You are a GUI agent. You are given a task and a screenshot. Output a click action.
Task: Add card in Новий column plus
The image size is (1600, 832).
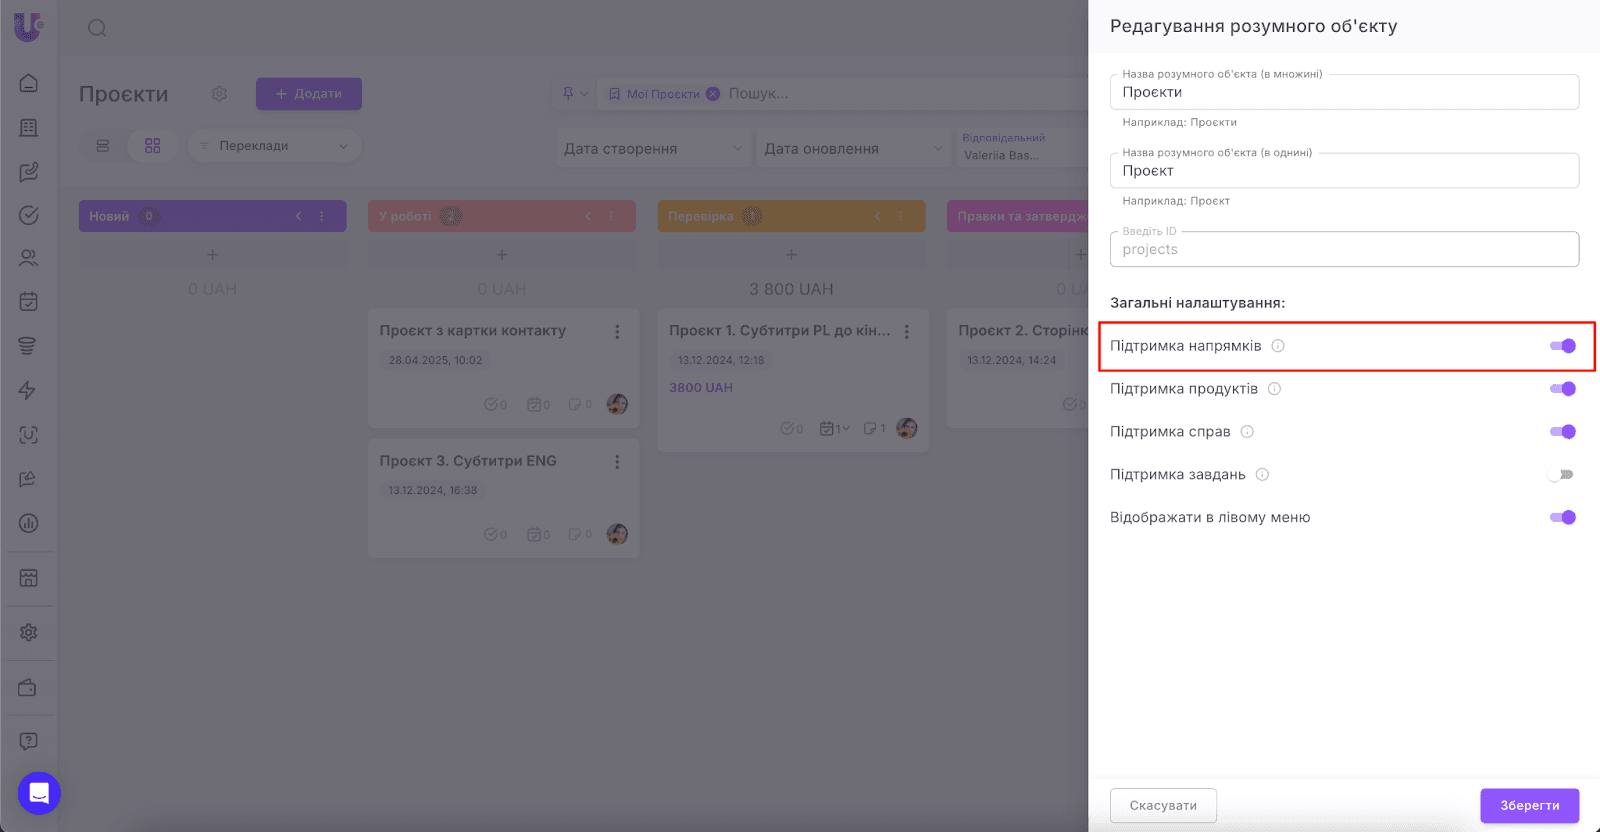coord(212,255)
